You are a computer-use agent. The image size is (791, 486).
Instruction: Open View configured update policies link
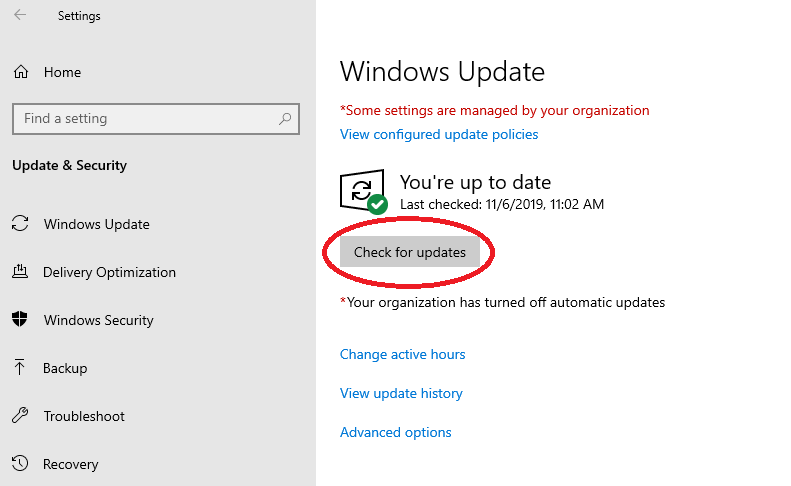(x=439, y=134)
